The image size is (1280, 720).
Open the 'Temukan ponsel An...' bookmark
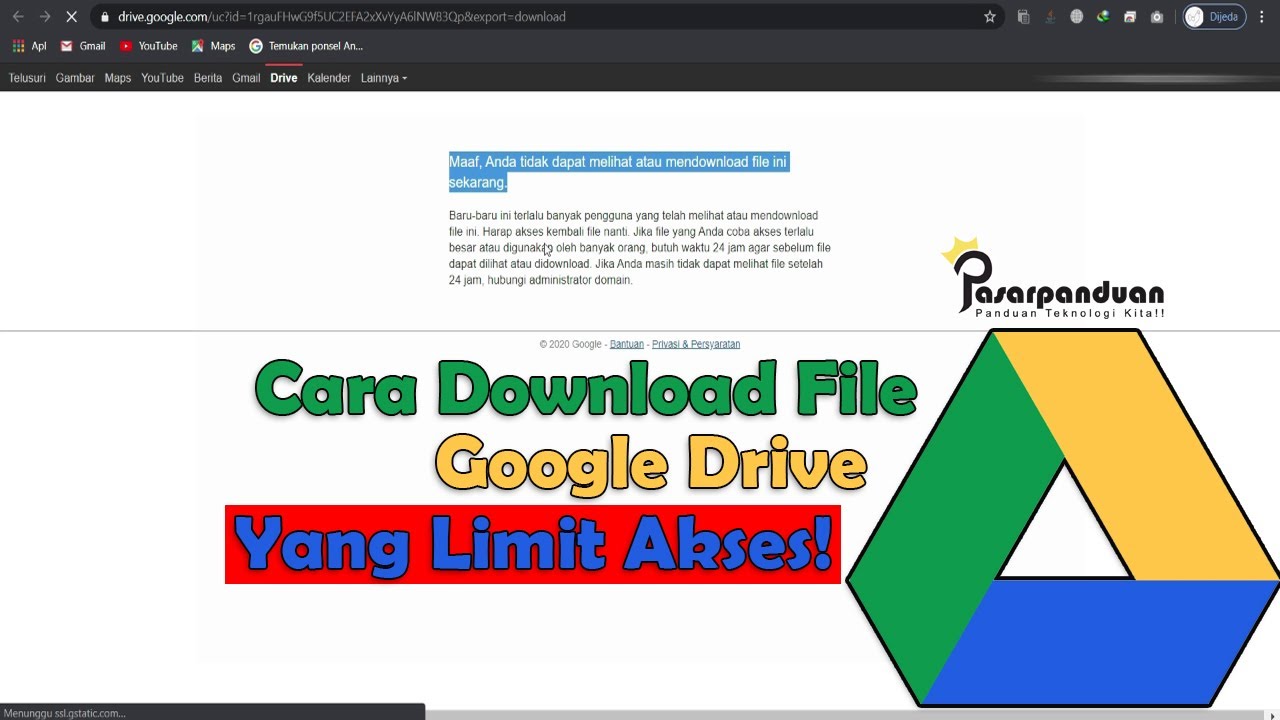tap(306, 46)
